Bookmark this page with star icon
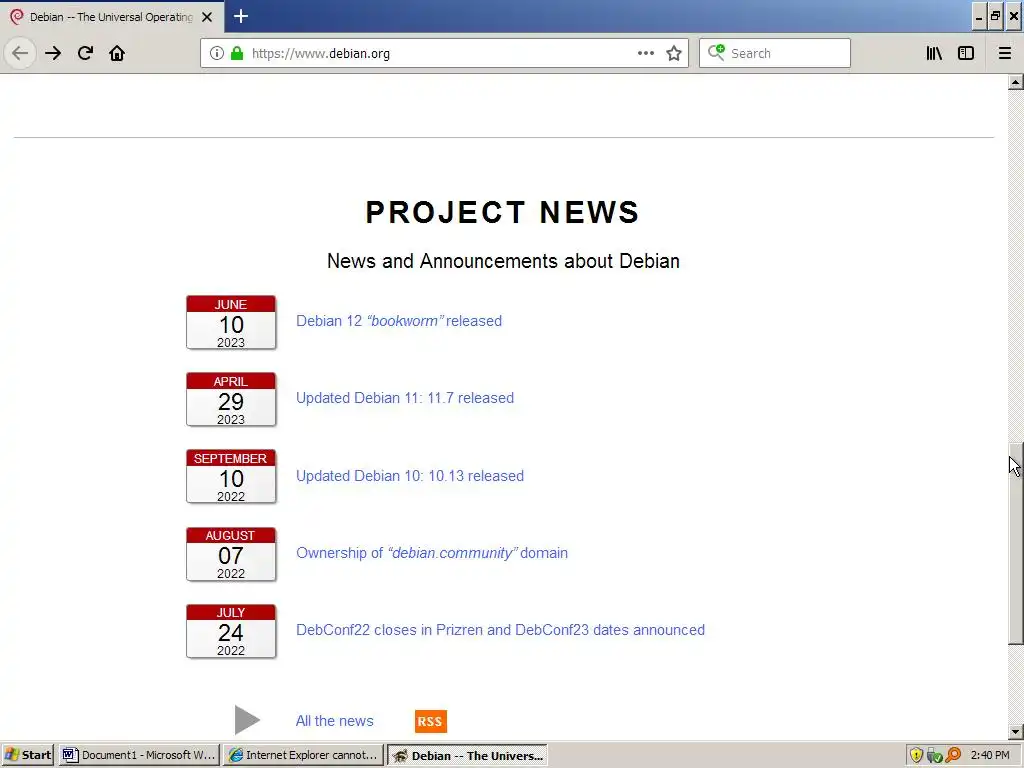Viewport: 1024px width, 768px height. (674, 53)
